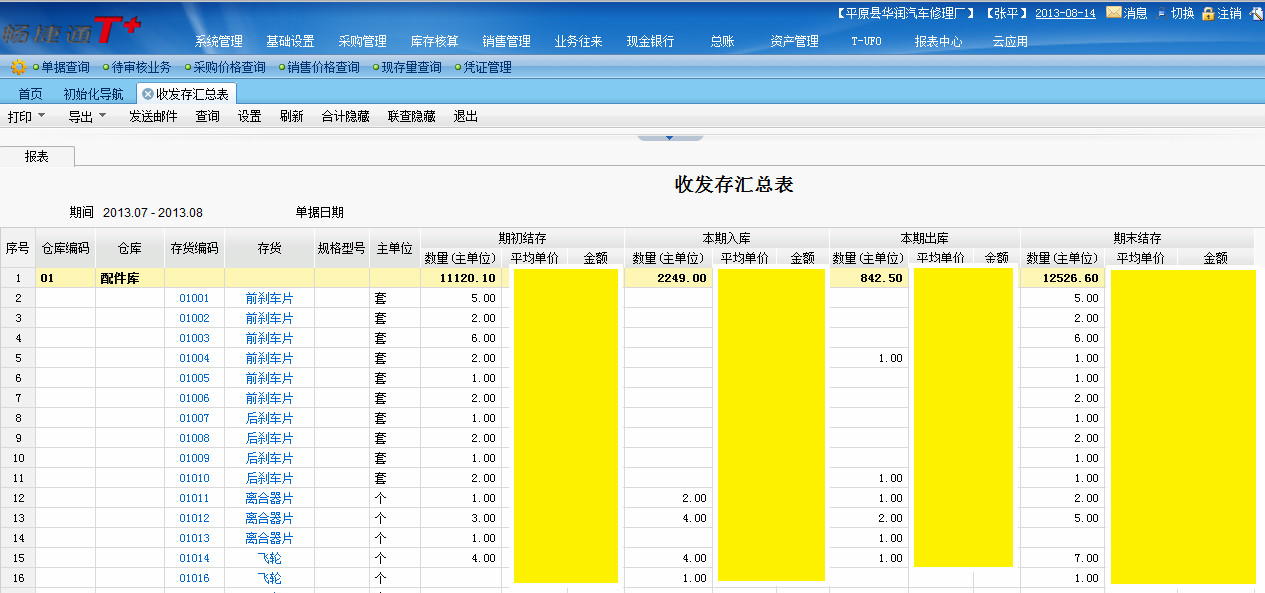1265x593 pixels.
Task: Click the 切换 switch icon
Action: tap(1161, 13)
